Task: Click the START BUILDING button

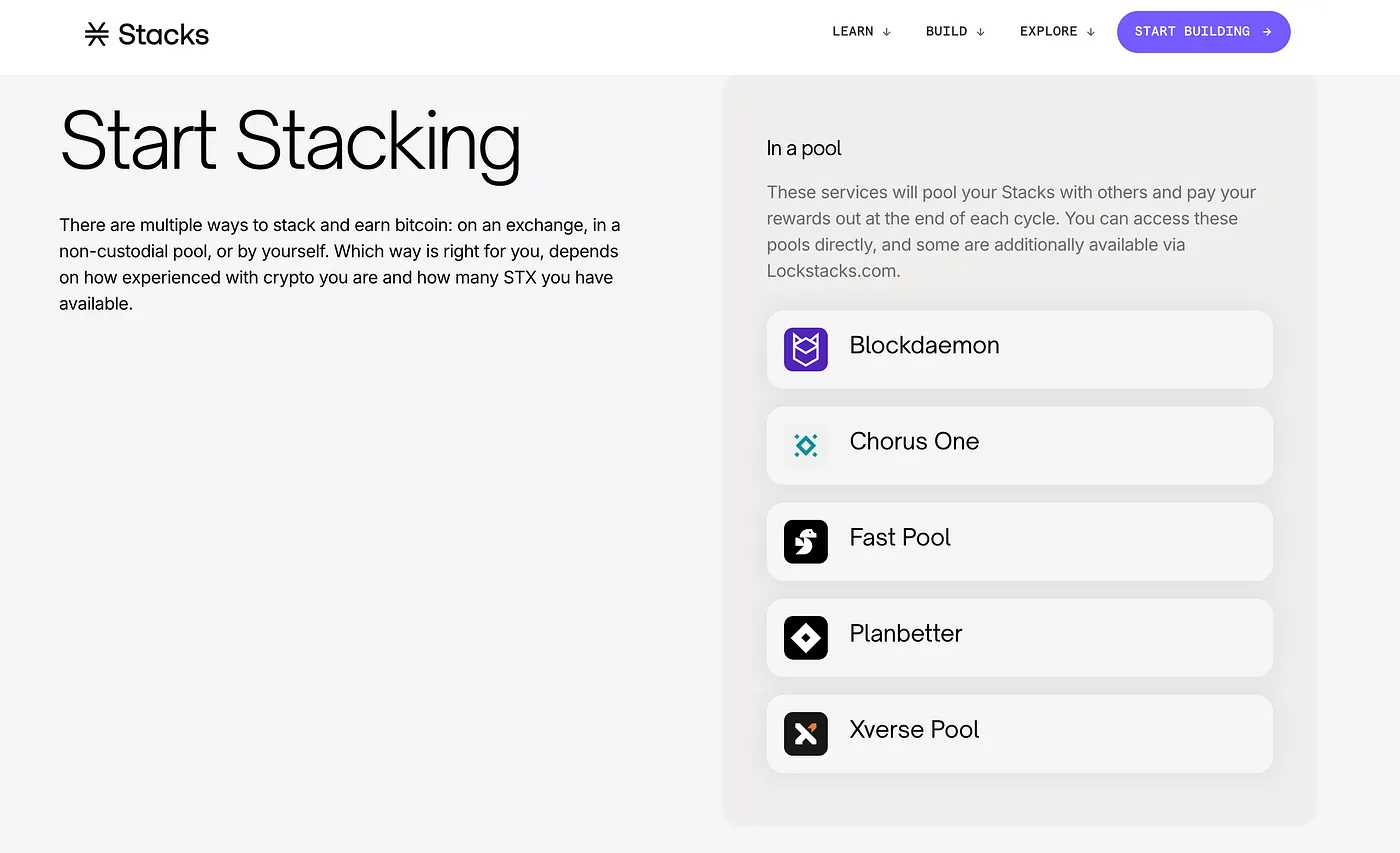Action: point(1203,31)
